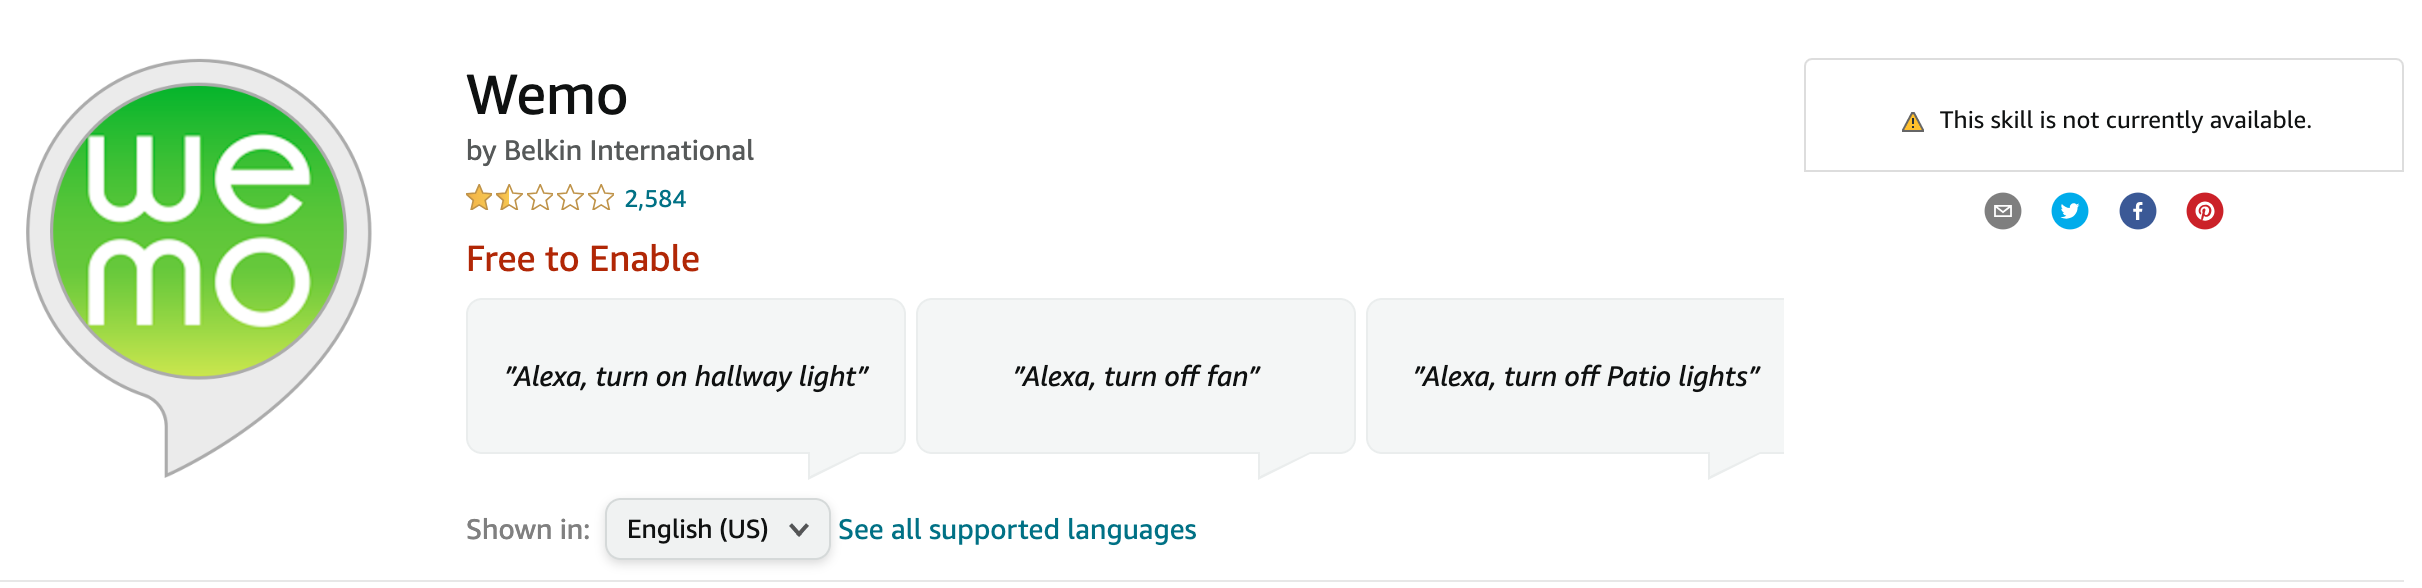
Task: Select the "turn off Patio lights" phrase
Action: 1585,377
